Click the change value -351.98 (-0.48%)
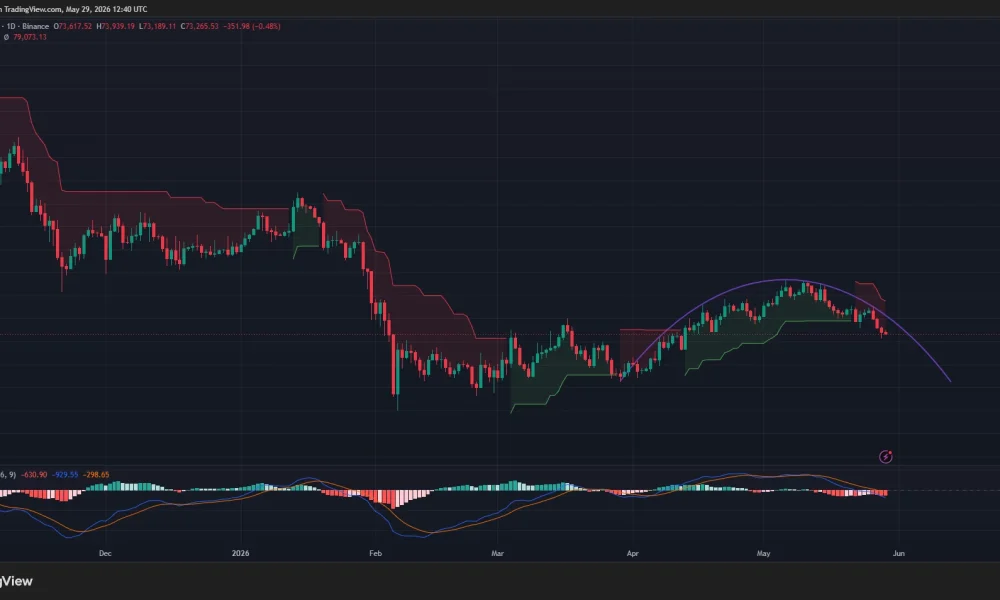 (x=252, y=26)
